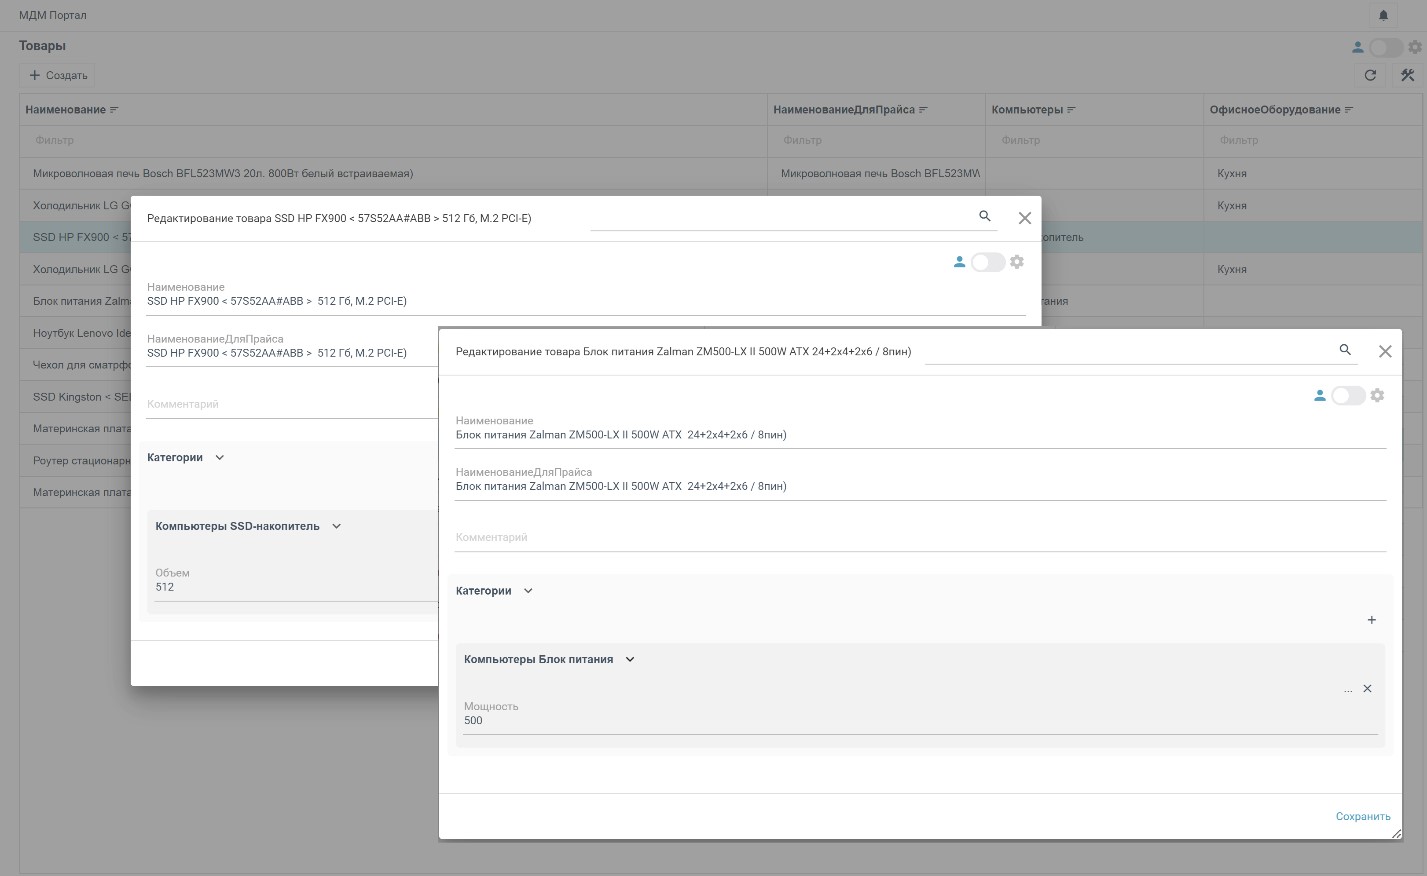
Task: Add a category with the plus icon
Action: 1371,620
